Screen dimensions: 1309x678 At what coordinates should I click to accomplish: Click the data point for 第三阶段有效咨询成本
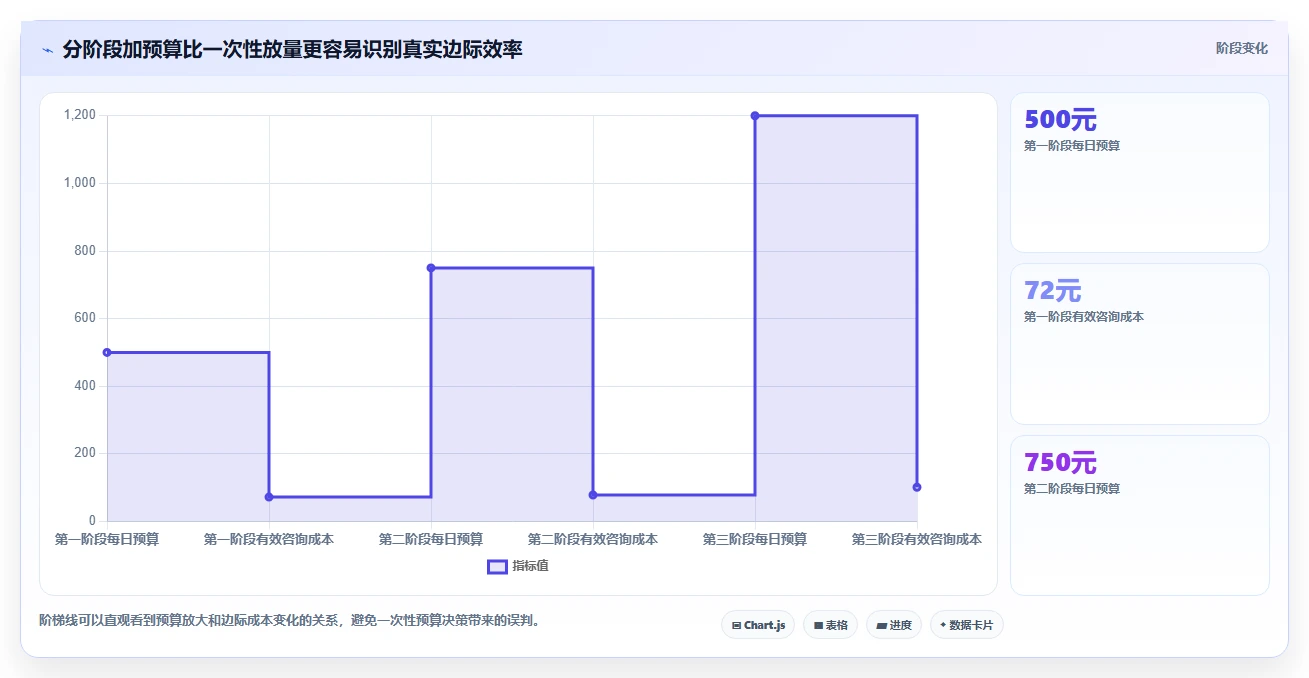pyautogui.click(x=917, y=487)
